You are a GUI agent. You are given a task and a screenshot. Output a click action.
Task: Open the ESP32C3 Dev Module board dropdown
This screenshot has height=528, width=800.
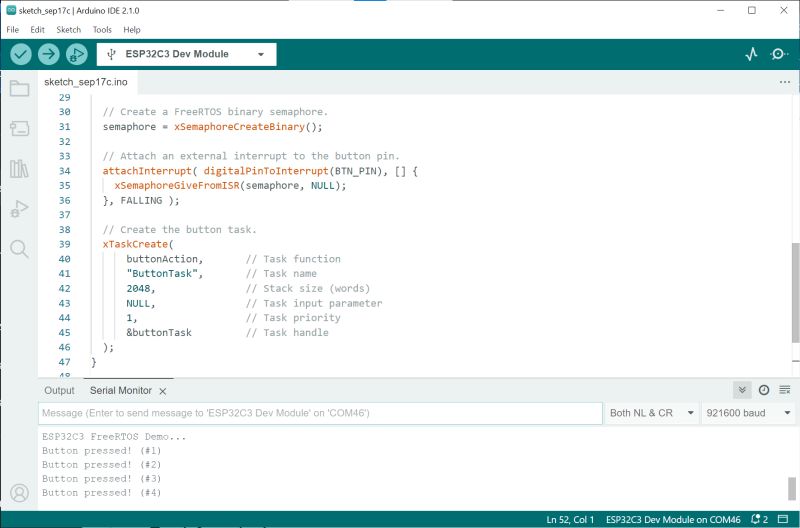186,54
